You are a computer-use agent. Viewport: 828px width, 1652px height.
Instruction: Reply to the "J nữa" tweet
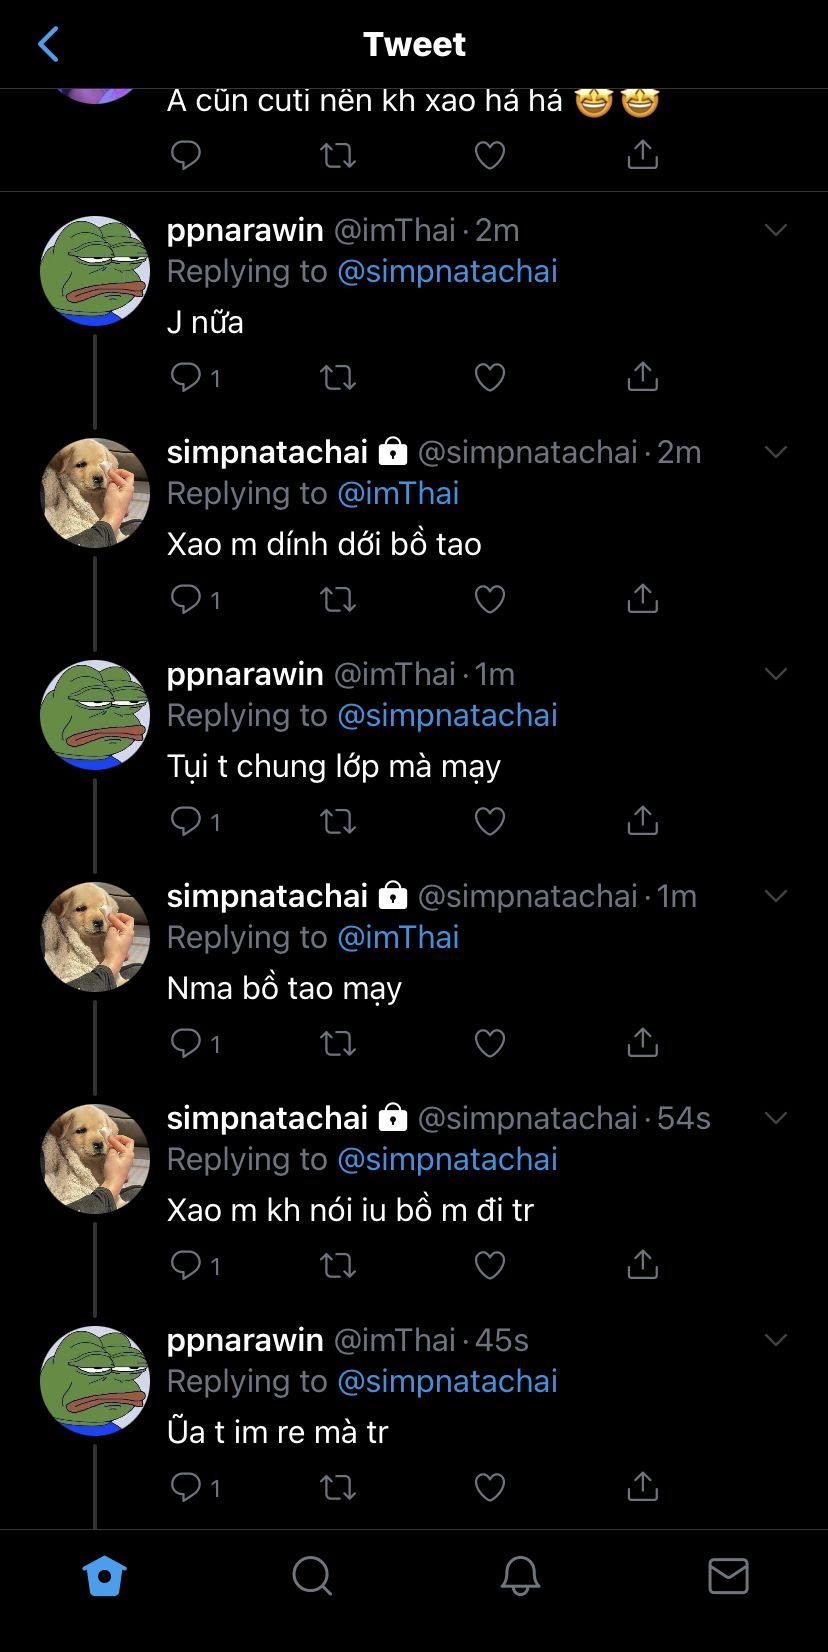click(187, 377)
